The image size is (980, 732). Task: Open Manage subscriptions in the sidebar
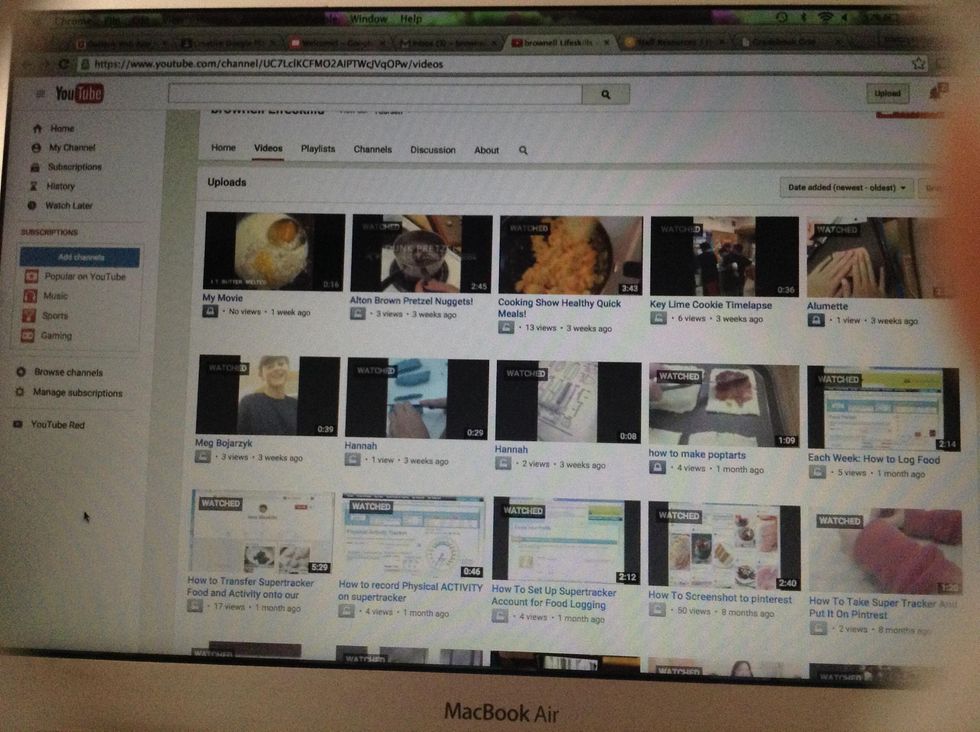[77, 393]
